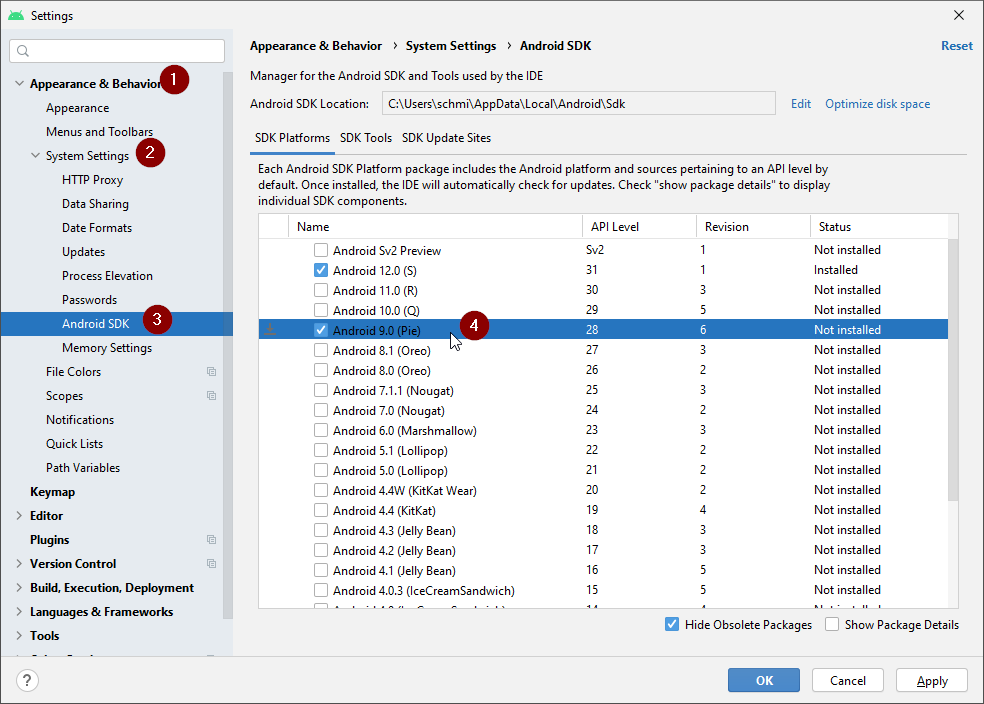Sort by the Revision column header
Screen dimensions: 984x704
tap(753, 227)
